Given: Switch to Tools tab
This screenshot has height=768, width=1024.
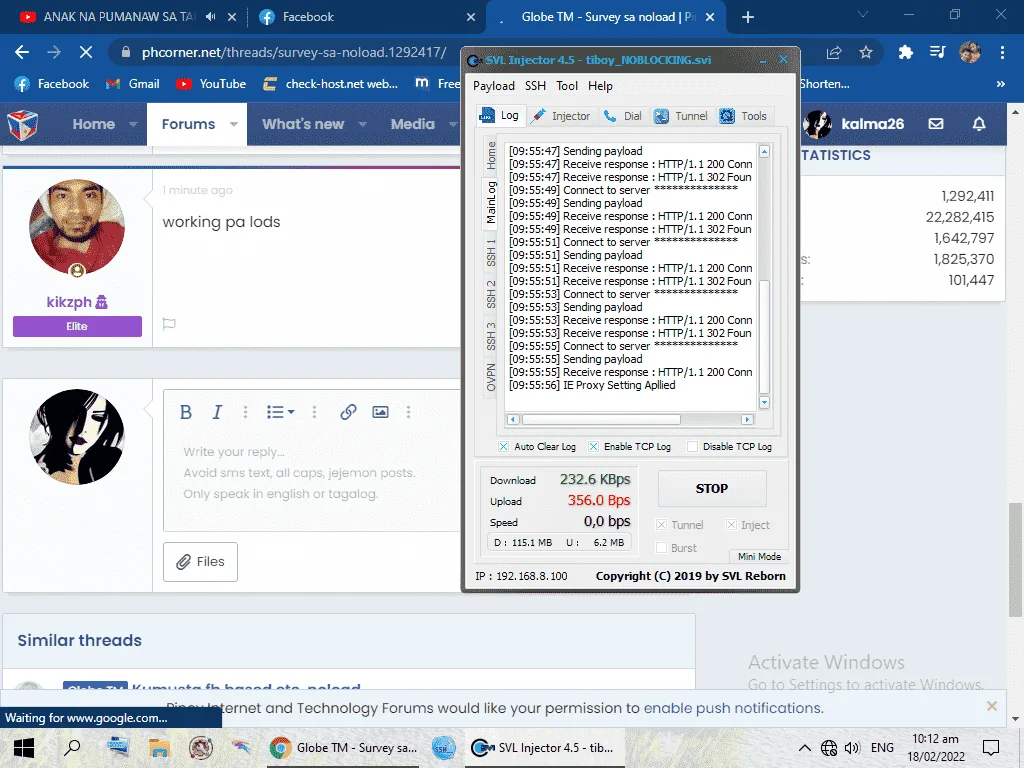Looking at the screenshot, I should point(744,116).
